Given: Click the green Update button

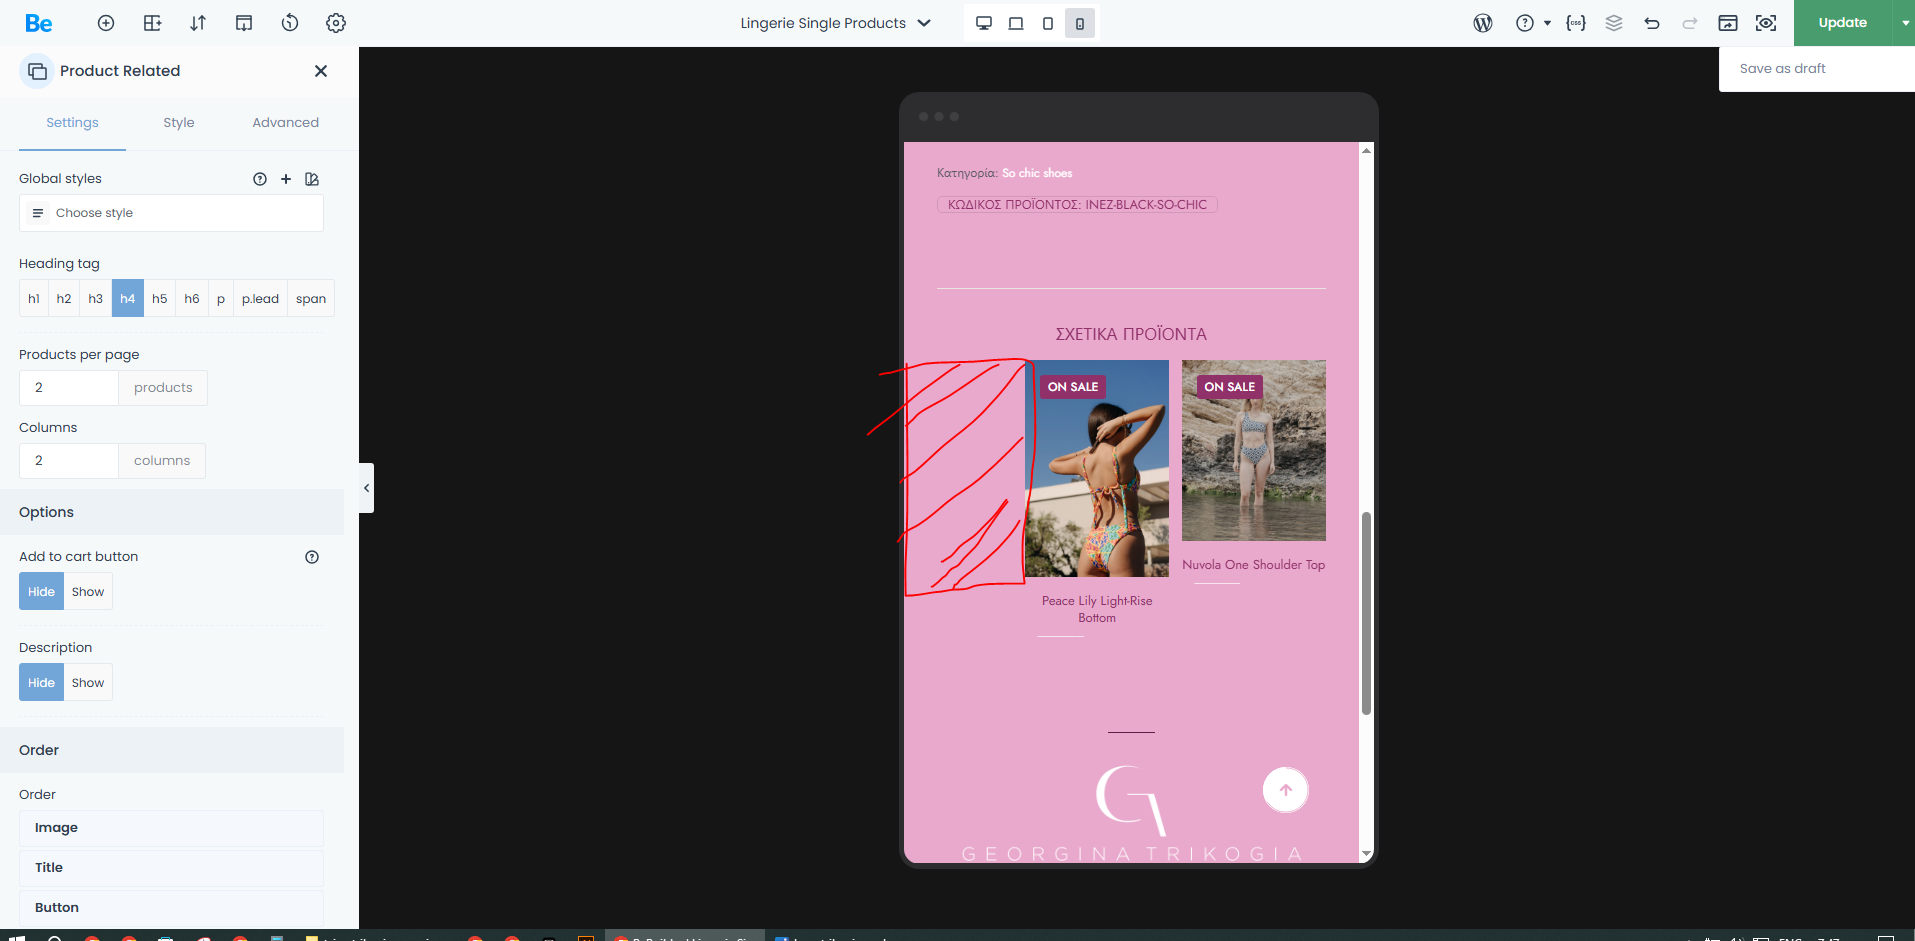Looking at the screenshot, I should pos(1842,23).
